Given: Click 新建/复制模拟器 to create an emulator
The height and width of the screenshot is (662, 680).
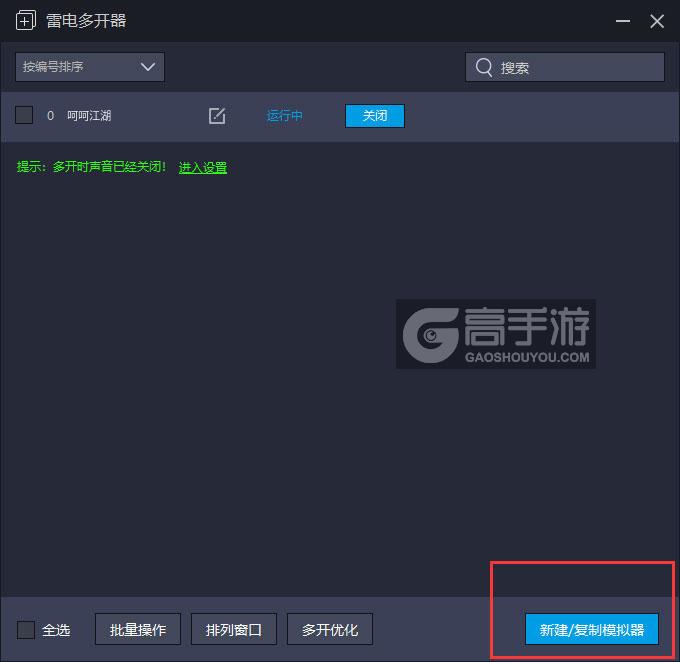Looking at the screenshot, I should pos(592,629).
